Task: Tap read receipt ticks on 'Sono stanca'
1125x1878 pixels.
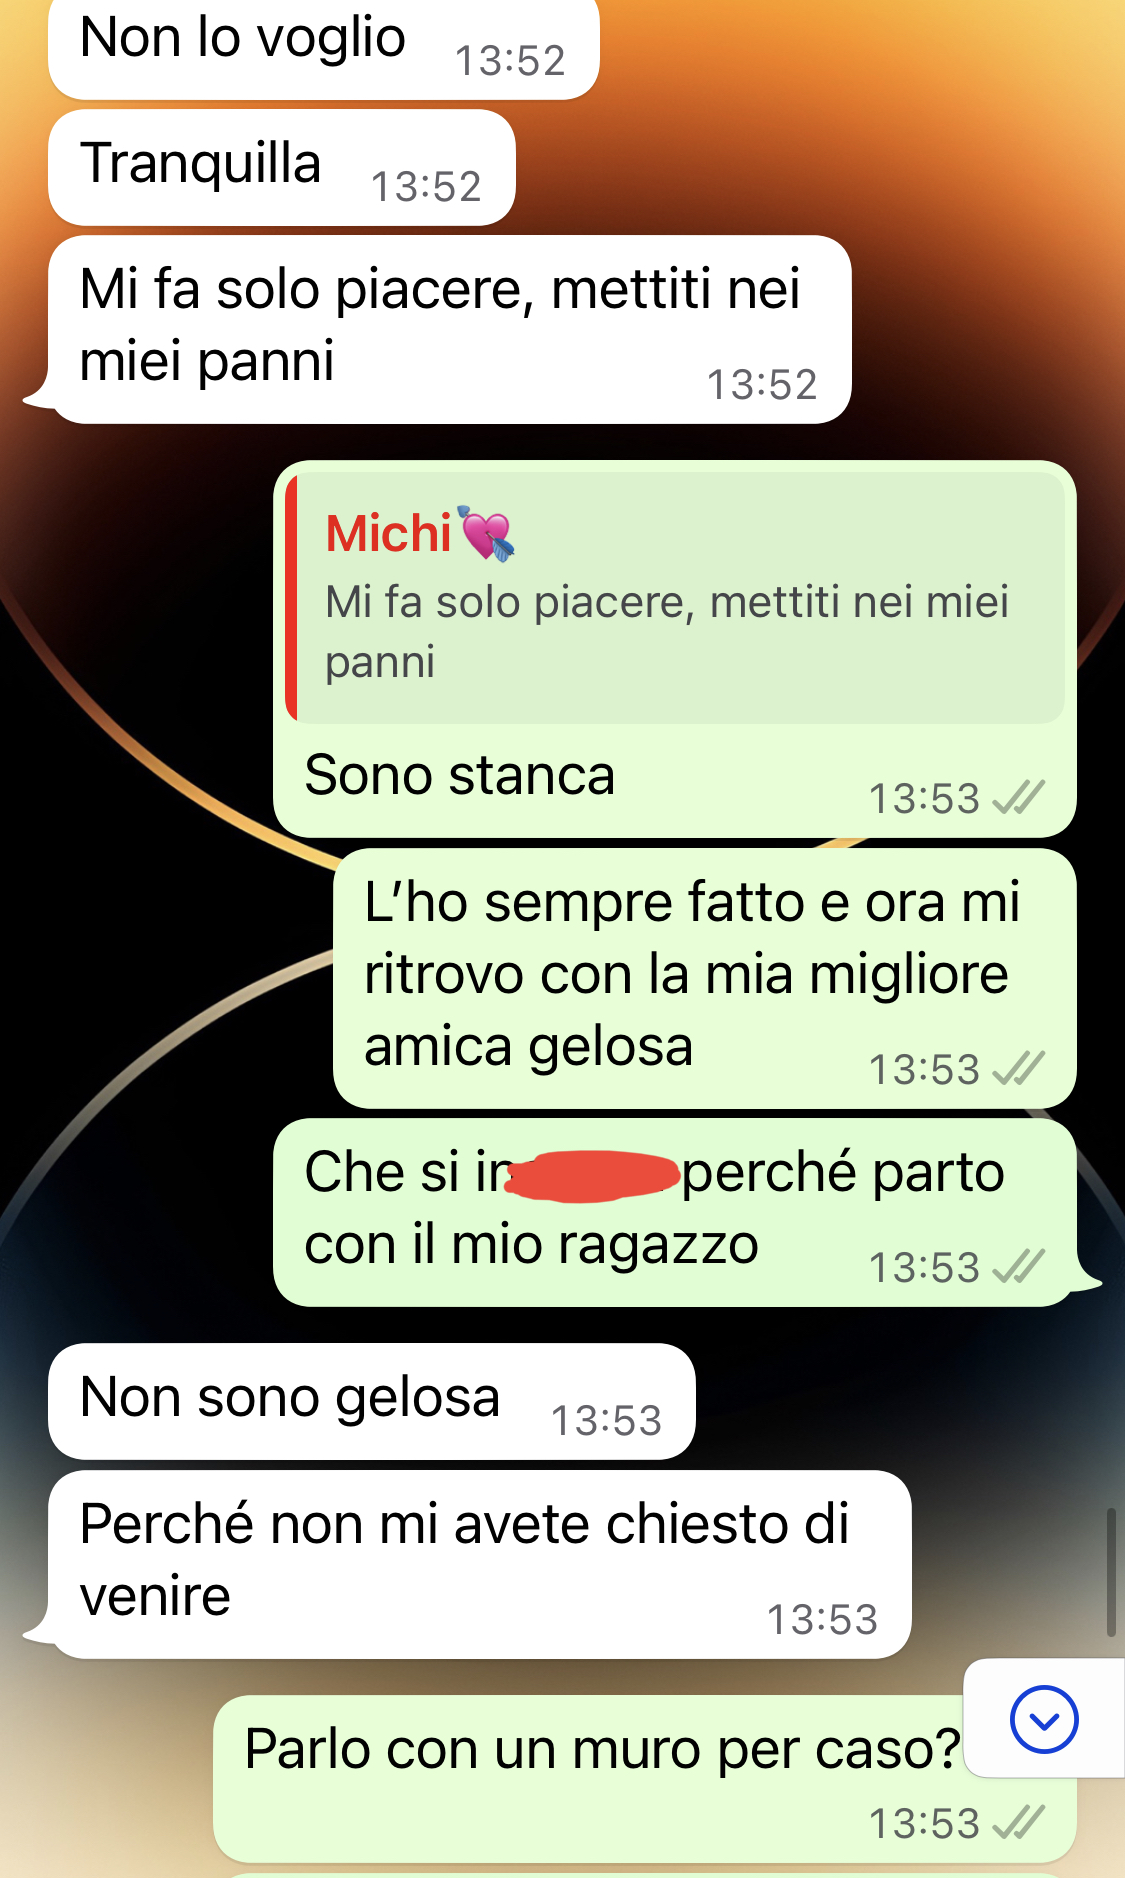Action: 1018,798
